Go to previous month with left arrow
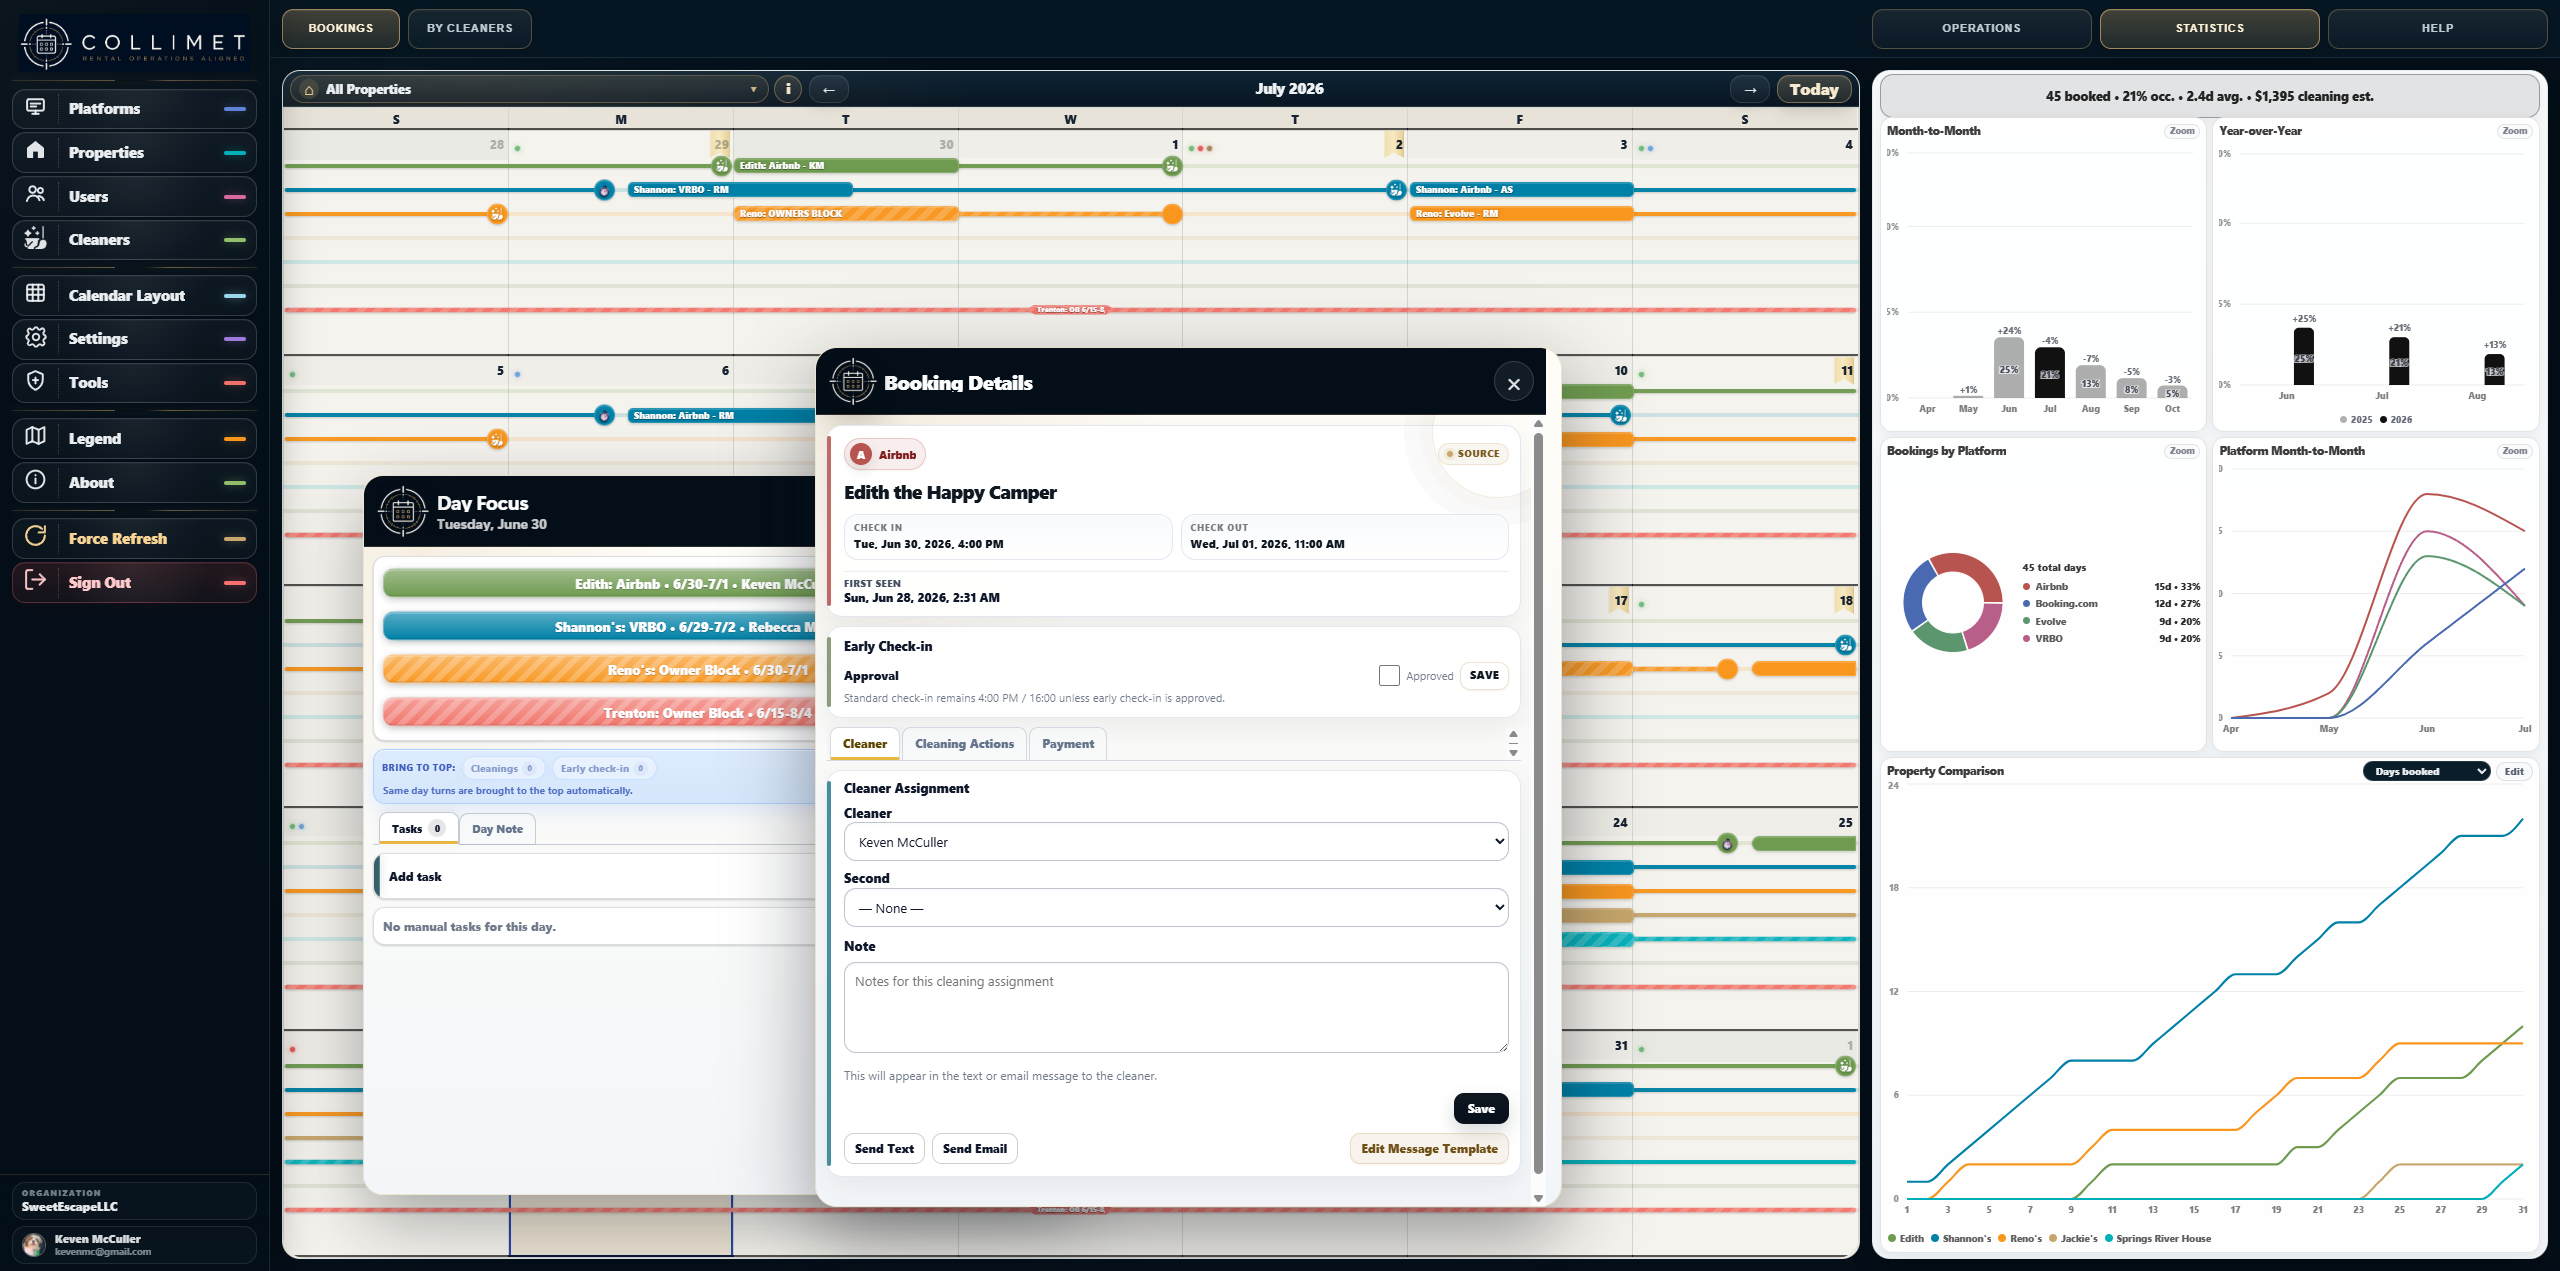Viewport: 2560px width, 1271px height. (x=829, y=90)
